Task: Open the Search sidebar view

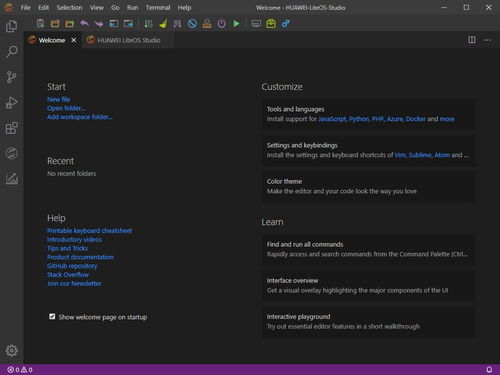Action: pyautogui.click(x=12, y=52)
